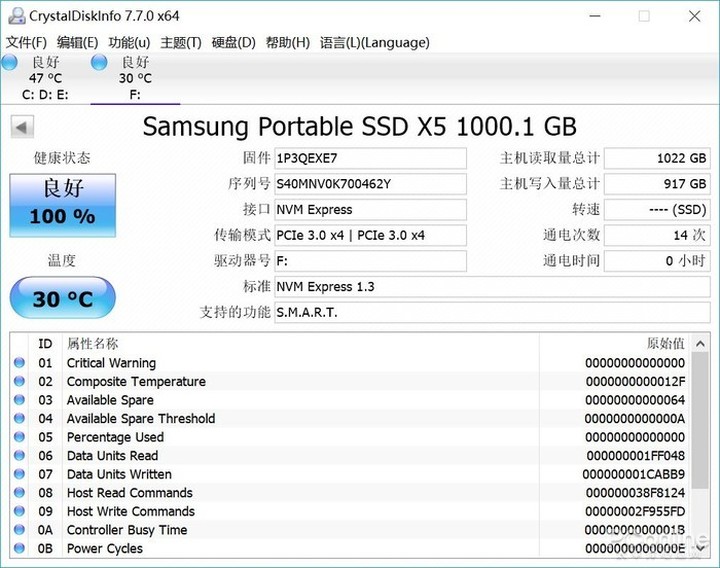This screenshot has height=568, width=720.
Task: Open the 硬盘(D) menu
Action: 233,42
